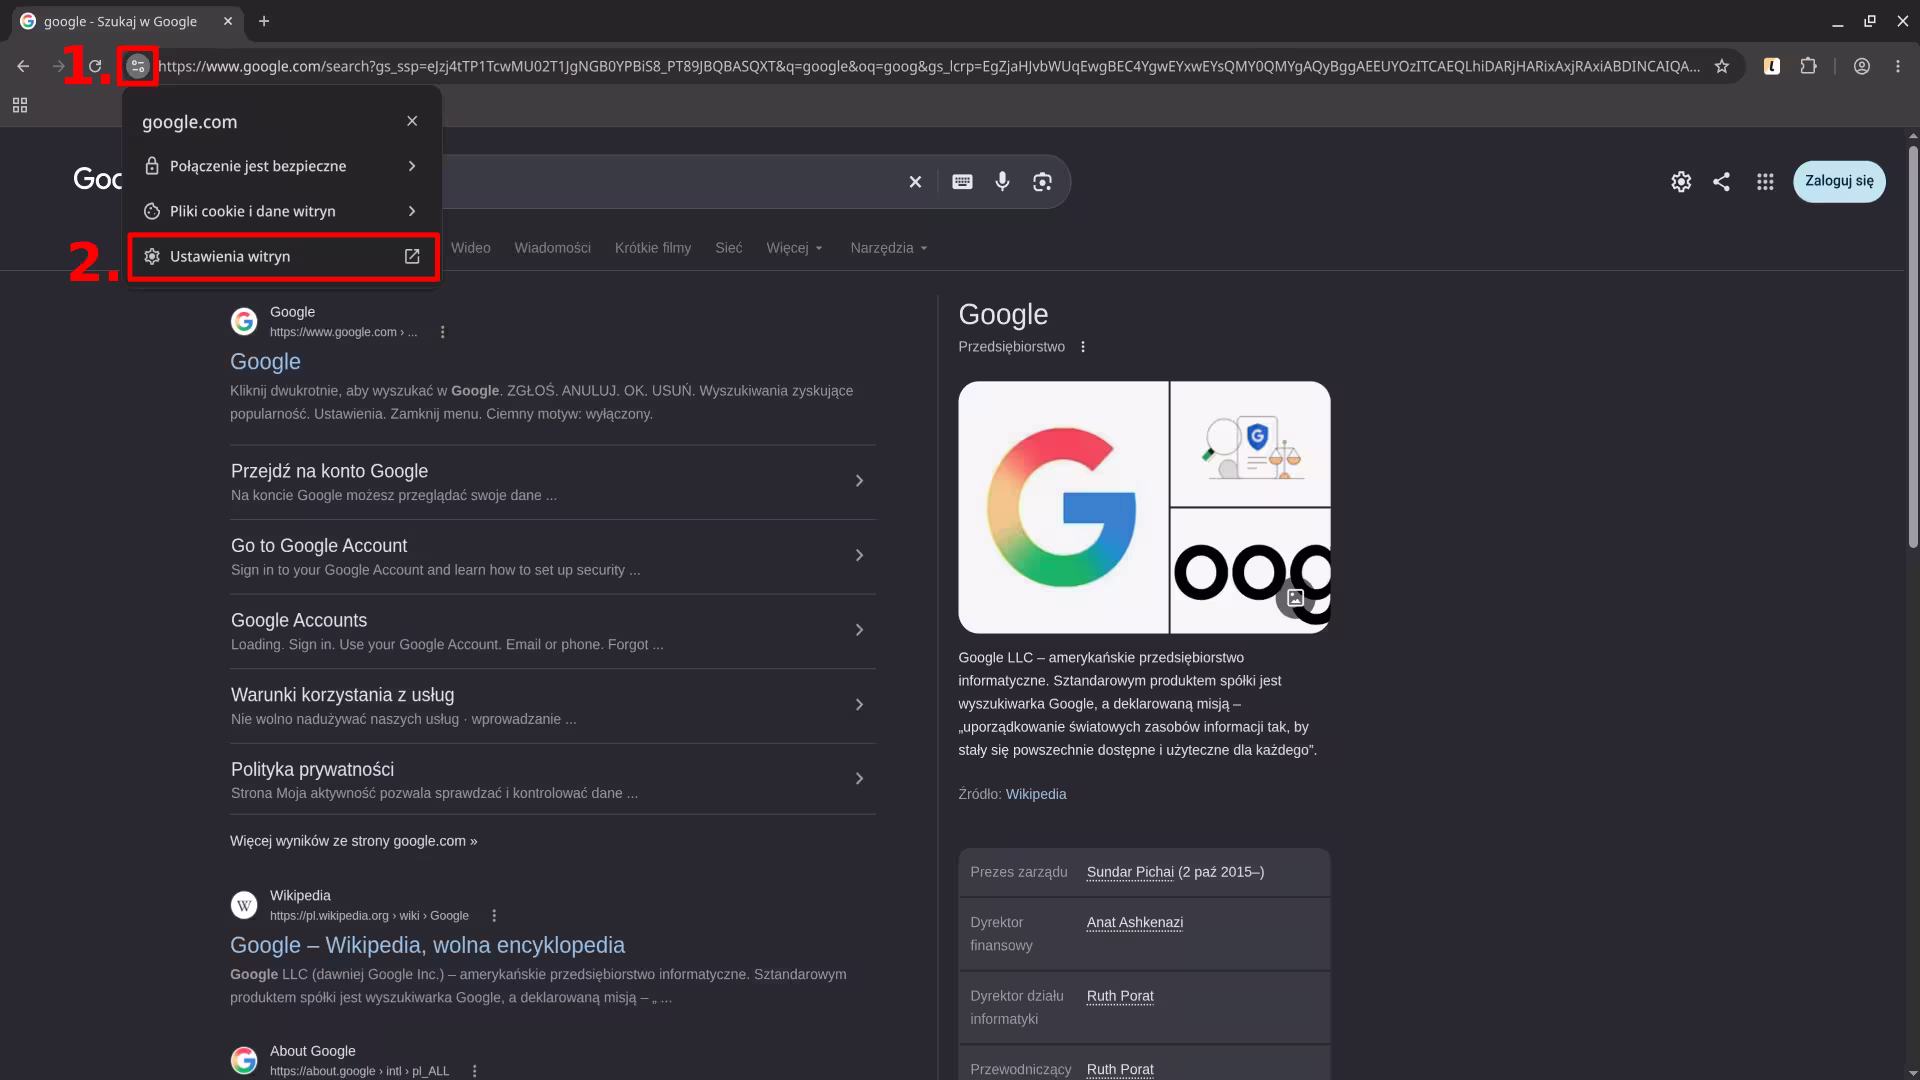Switch to the Wideo tab
1920x1080 pixels.
(471, 248)
